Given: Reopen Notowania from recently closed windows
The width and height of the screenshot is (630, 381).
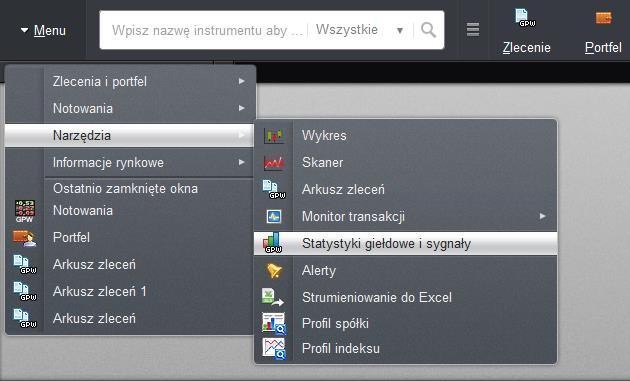Looking at the screenshot, I should click(130, 211).
